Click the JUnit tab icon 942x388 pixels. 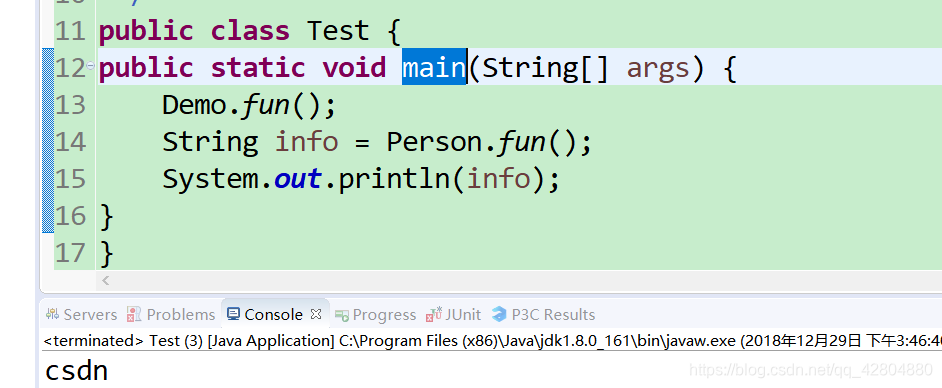pyautogui.click(x=434, y=314)
